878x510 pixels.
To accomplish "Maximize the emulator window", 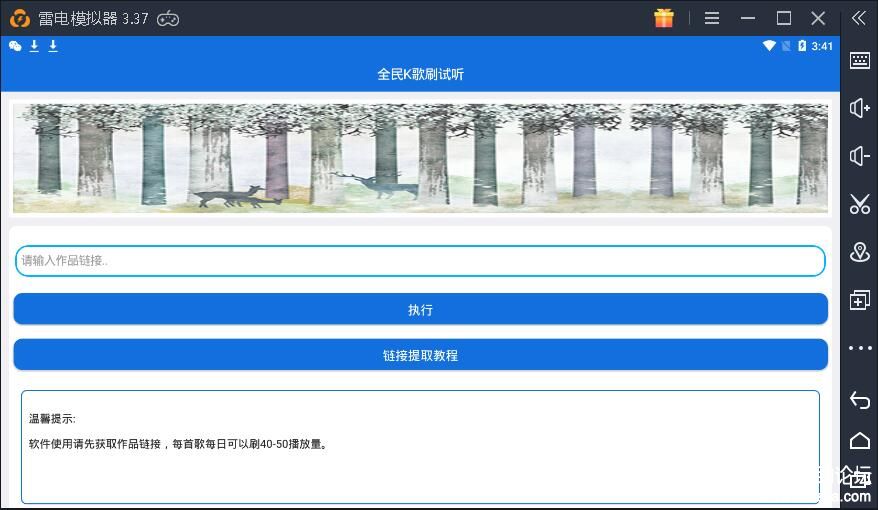I will [x=784, y=18].
